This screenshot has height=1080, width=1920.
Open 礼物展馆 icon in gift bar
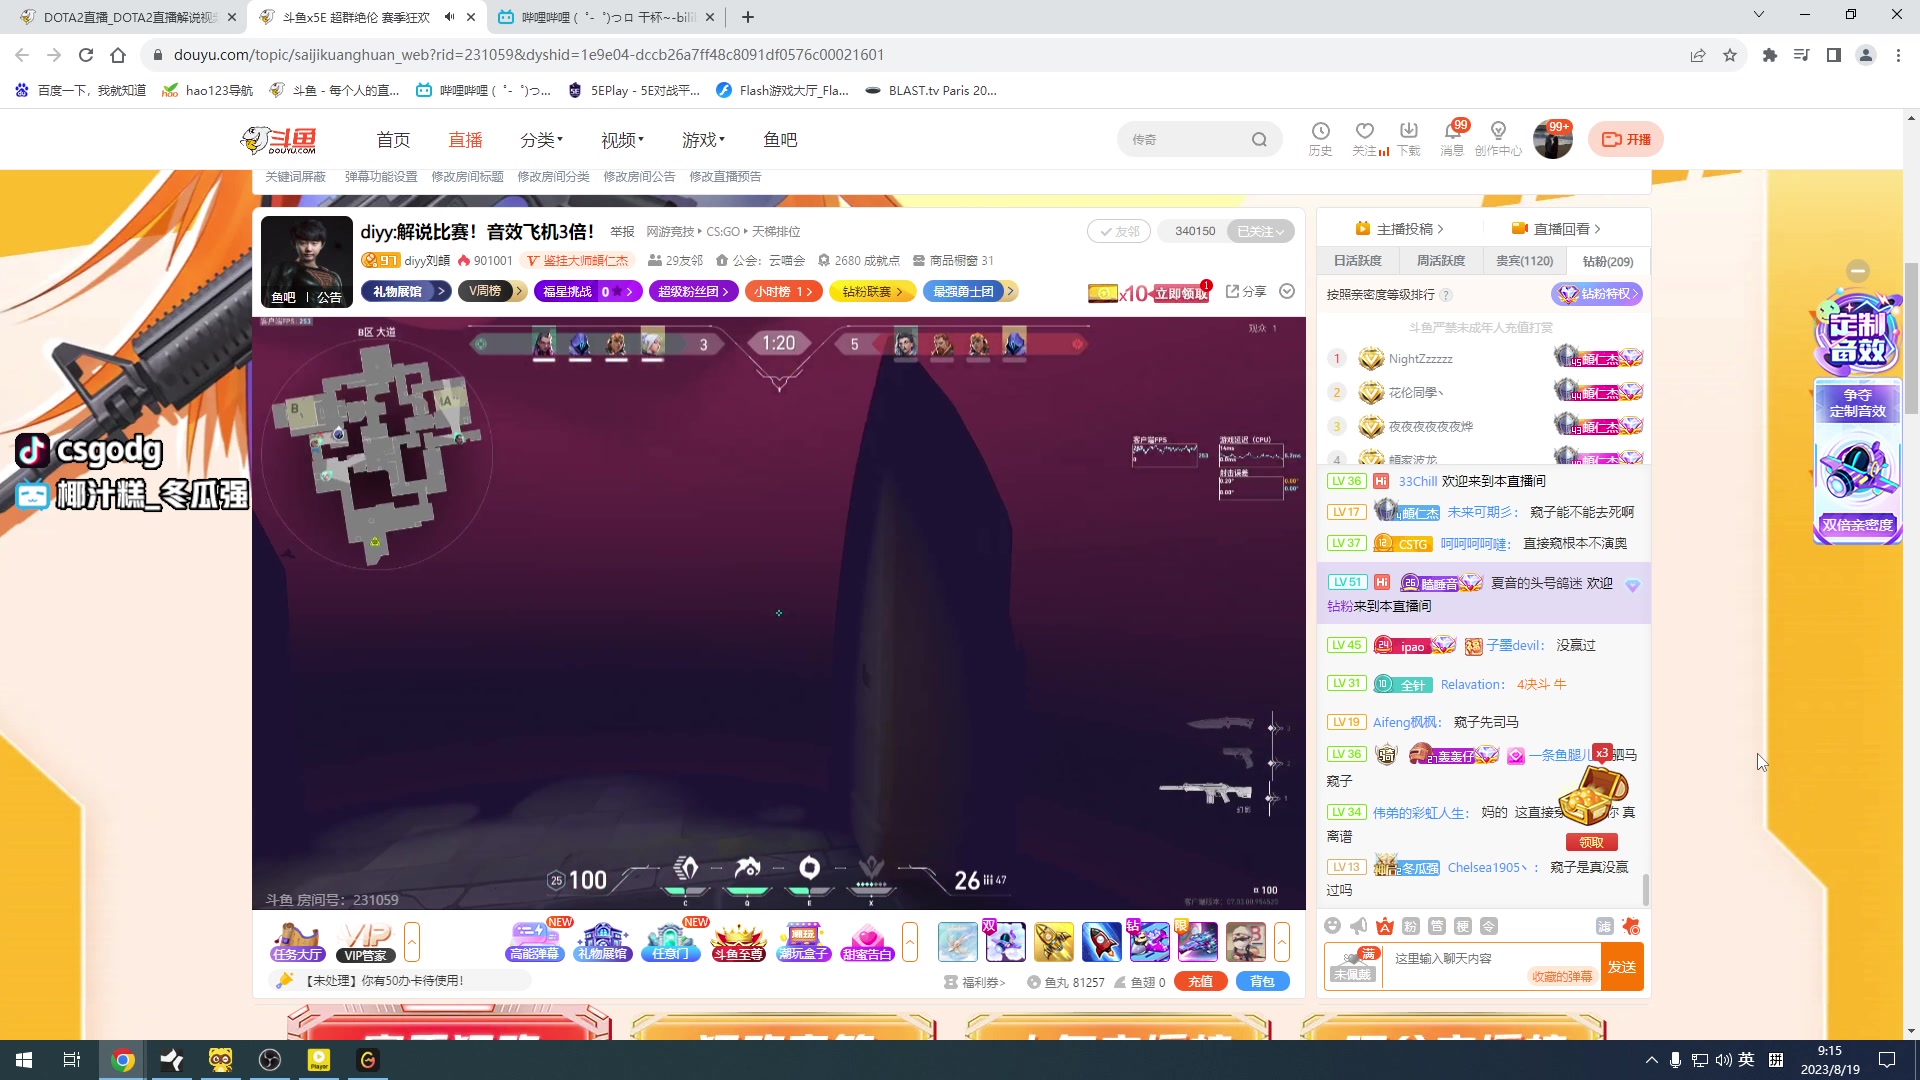tap(603, 942)
